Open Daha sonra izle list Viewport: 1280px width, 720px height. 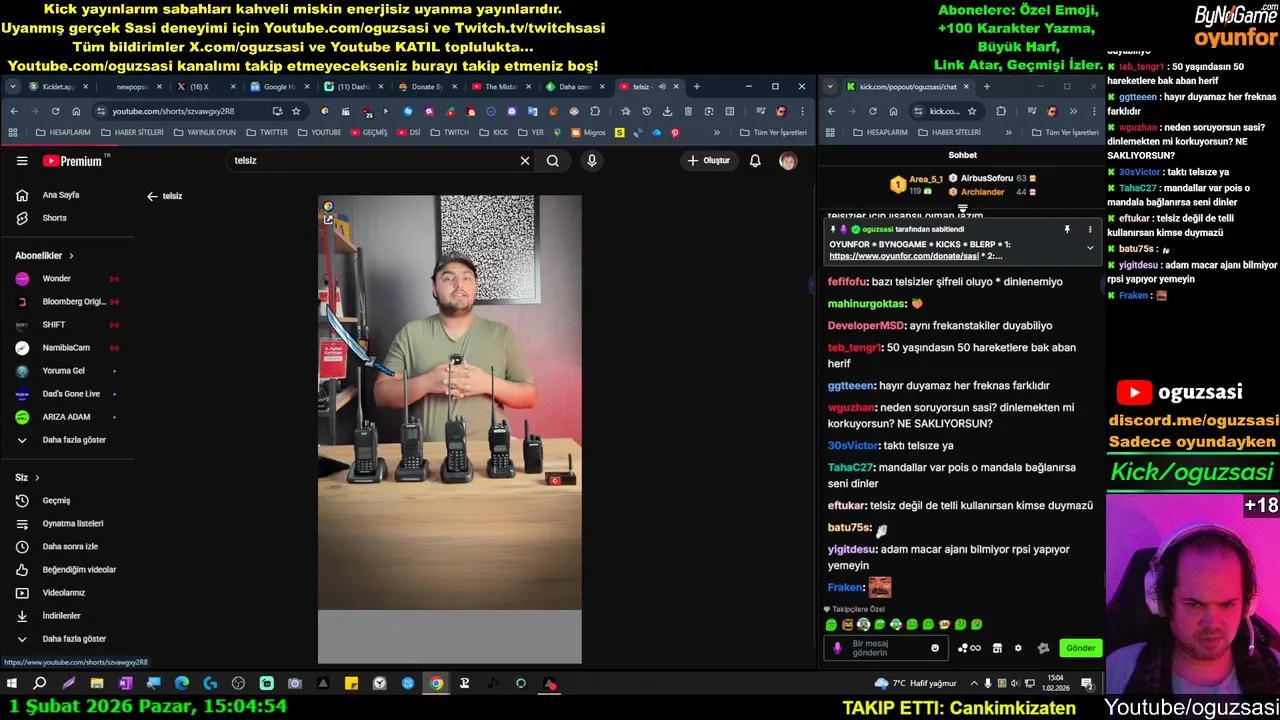68,546
